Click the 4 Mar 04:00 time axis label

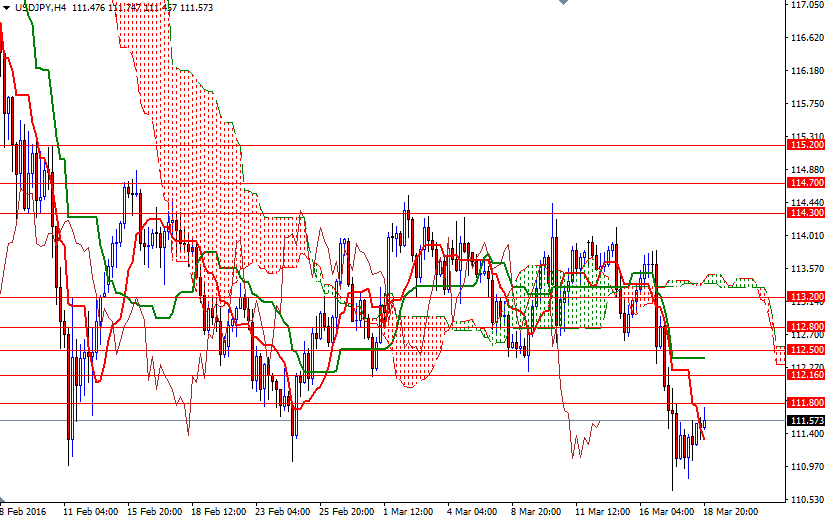(x=472, y=512)
